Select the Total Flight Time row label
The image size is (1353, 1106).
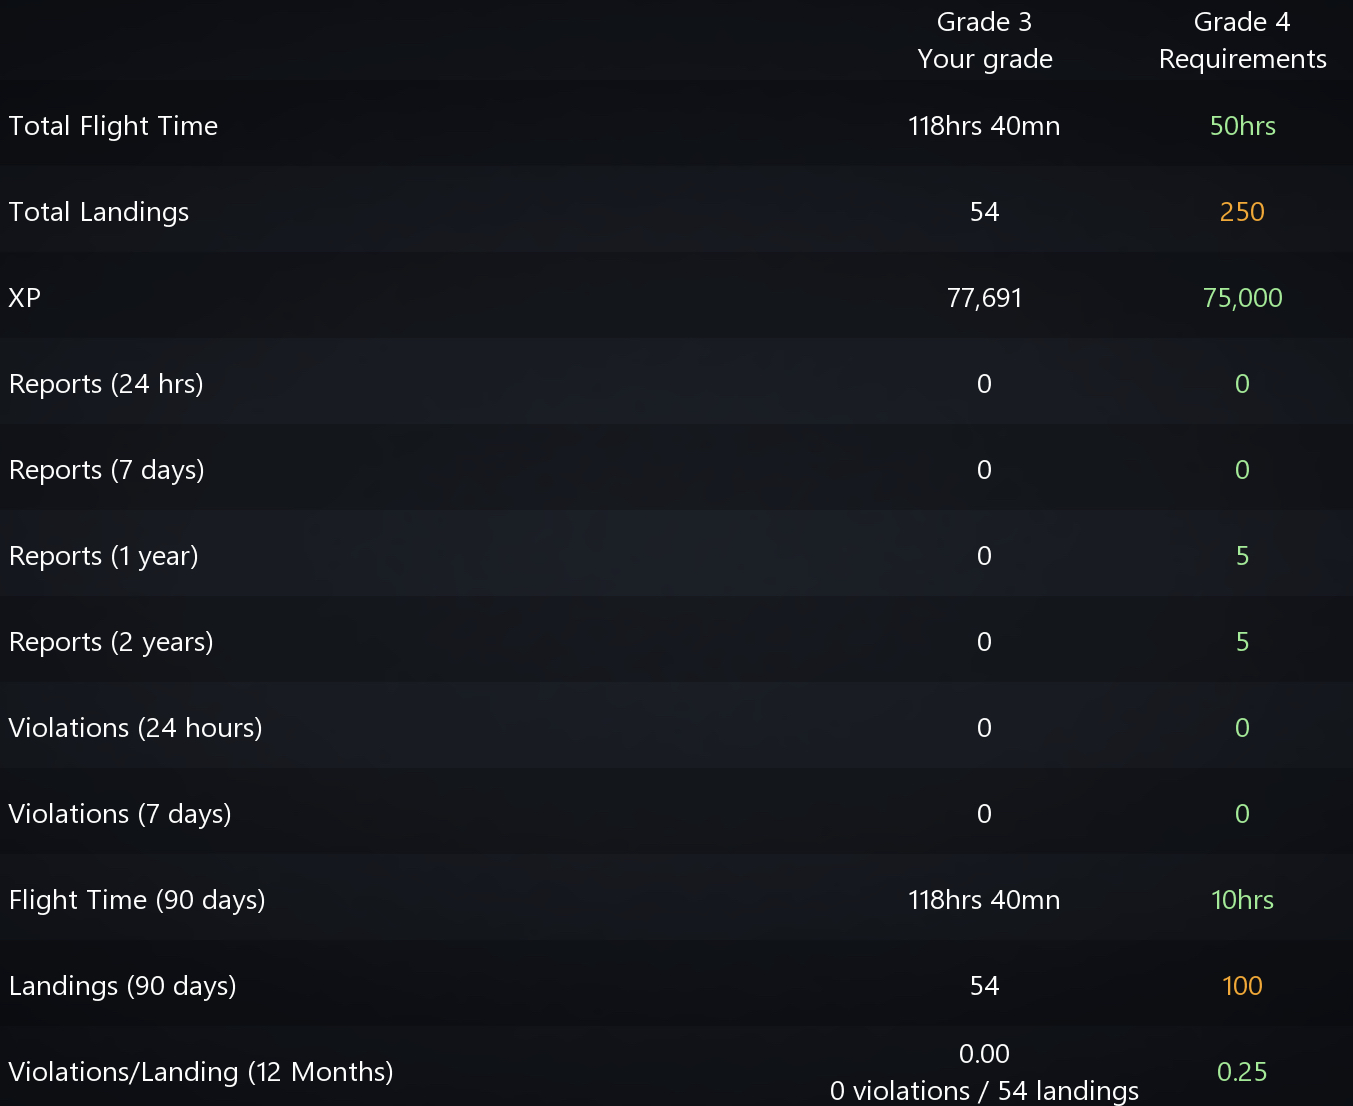pos(113,126)
